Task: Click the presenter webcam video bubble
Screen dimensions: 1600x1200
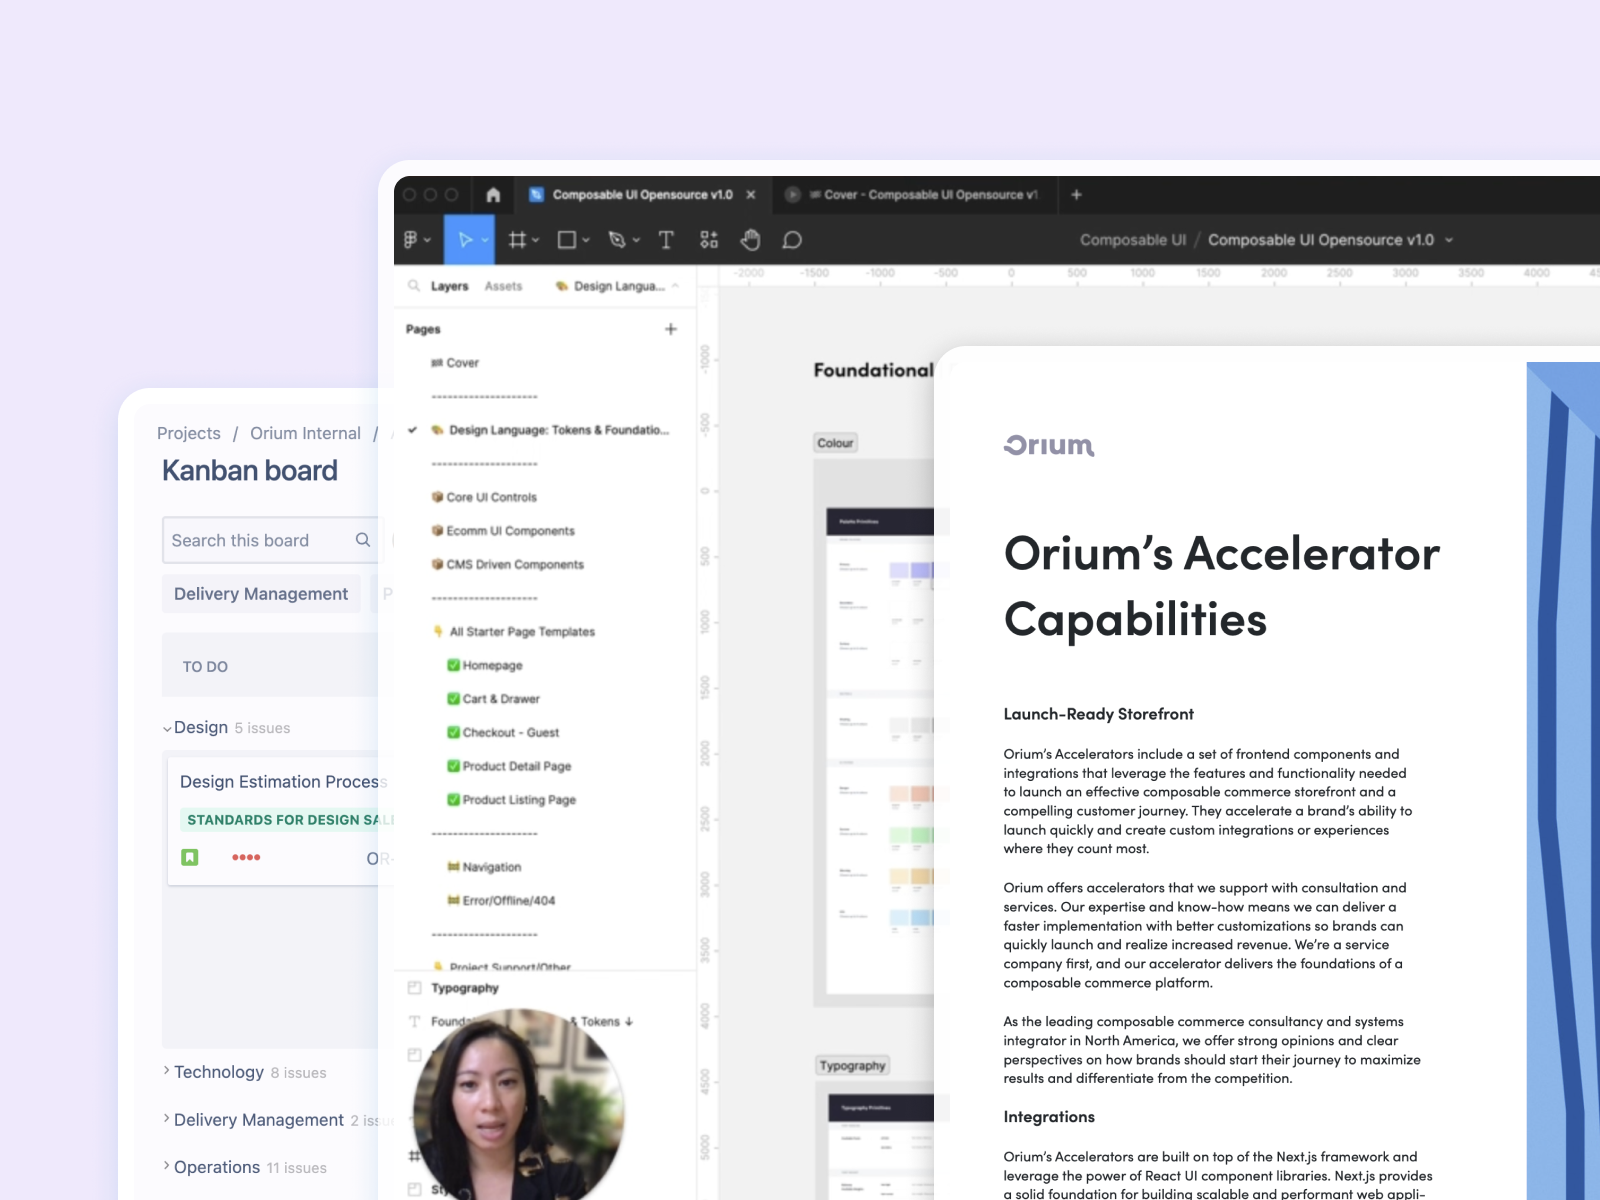Action: click(519, 1105)
